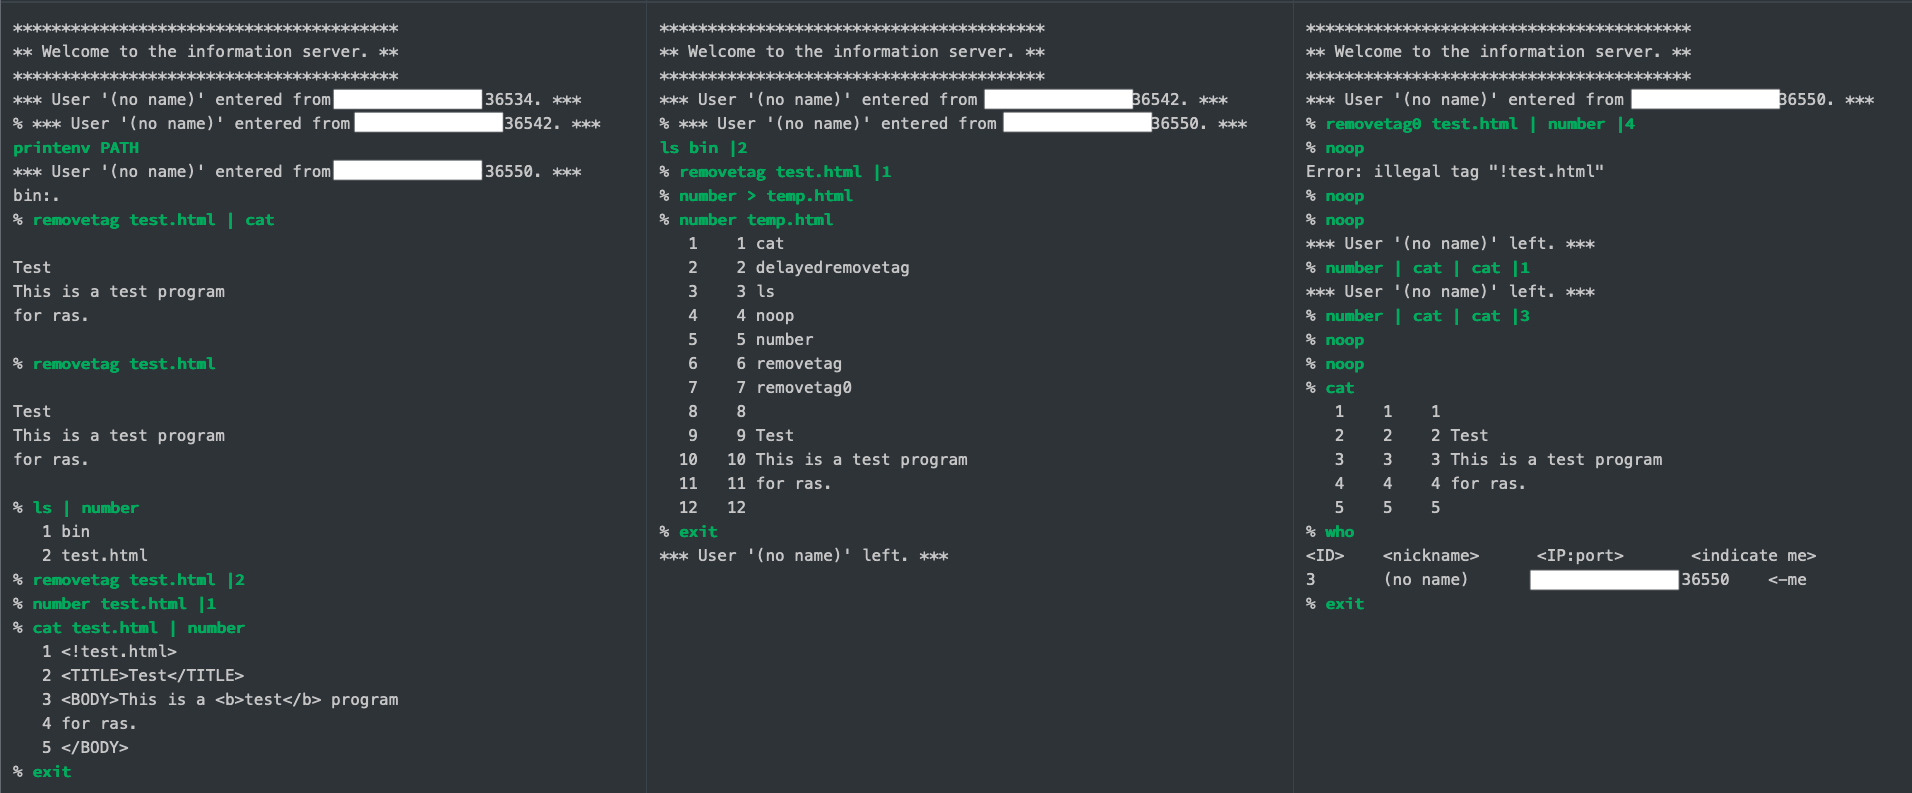Click 'ls | number' command in left terminal
1912x793 pixels.
click(x=85, y=508)
